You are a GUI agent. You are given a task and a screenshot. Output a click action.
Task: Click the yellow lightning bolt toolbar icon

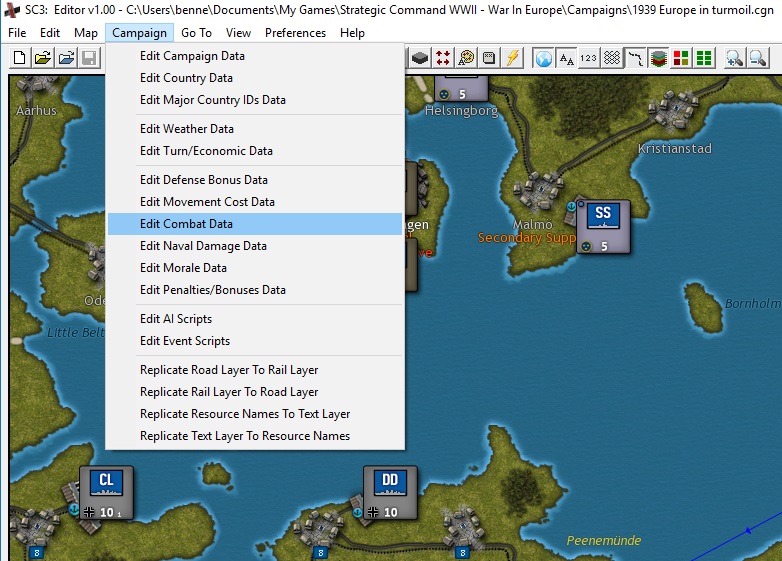[x=513, y=58]
